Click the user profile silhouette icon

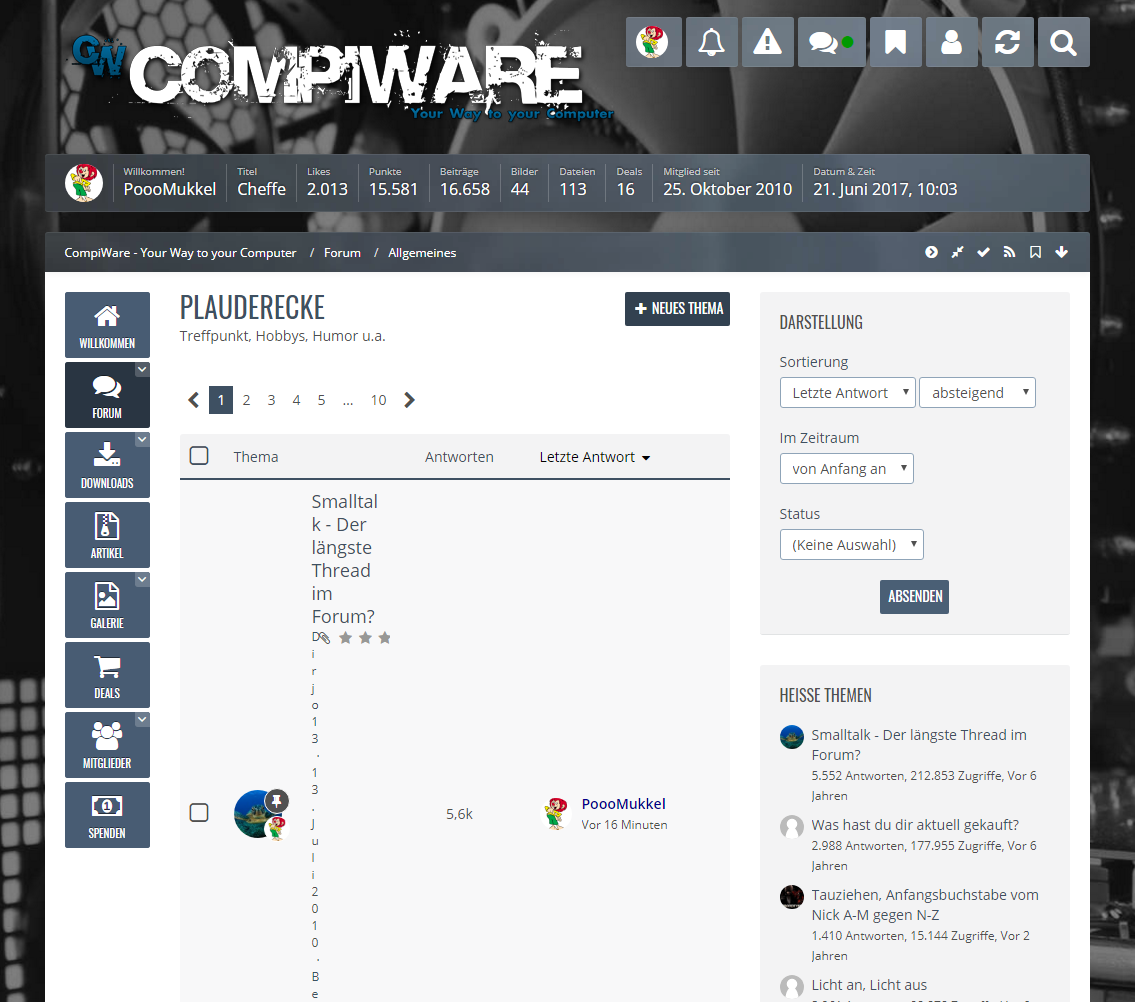(x=951, y=42)
